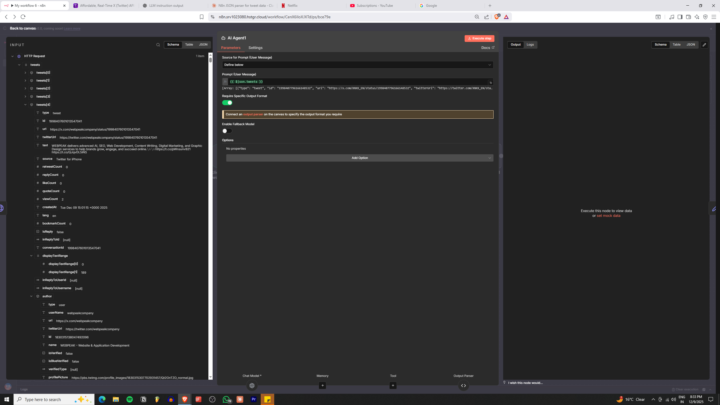Viewport: 720px width, 405px height.
Task: Switch to the Netflix browser tab
Action: click(292, 6)
